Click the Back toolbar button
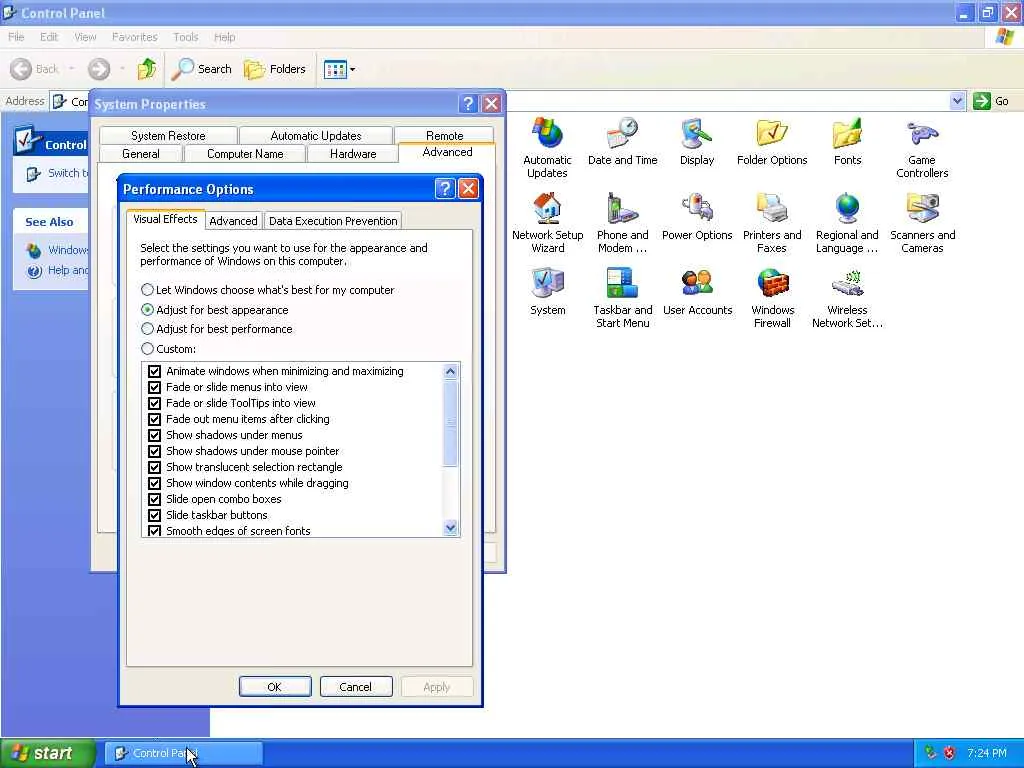This screenshot has height=768, width=1024. (35, 69)
